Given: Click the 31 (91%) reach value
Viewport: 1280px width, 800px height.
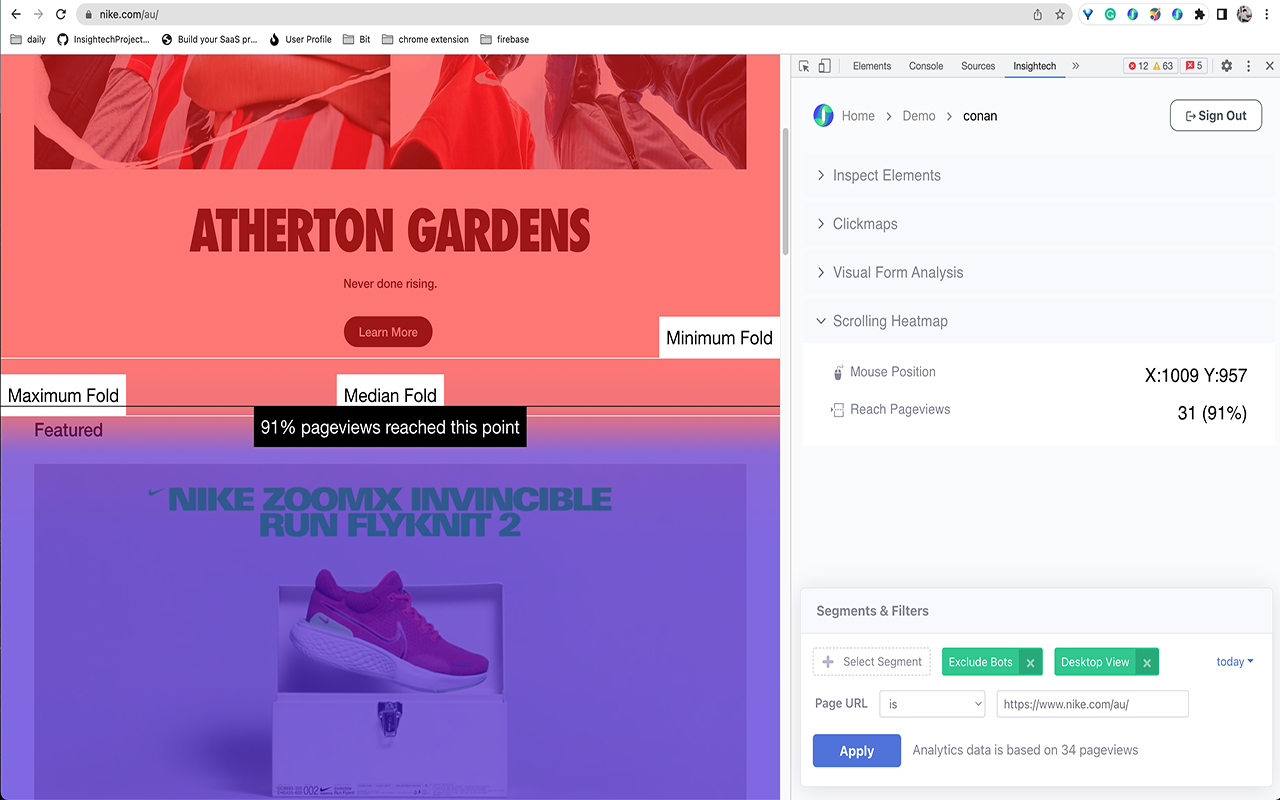Looking at the screenshot, I should click(1212, 413).
